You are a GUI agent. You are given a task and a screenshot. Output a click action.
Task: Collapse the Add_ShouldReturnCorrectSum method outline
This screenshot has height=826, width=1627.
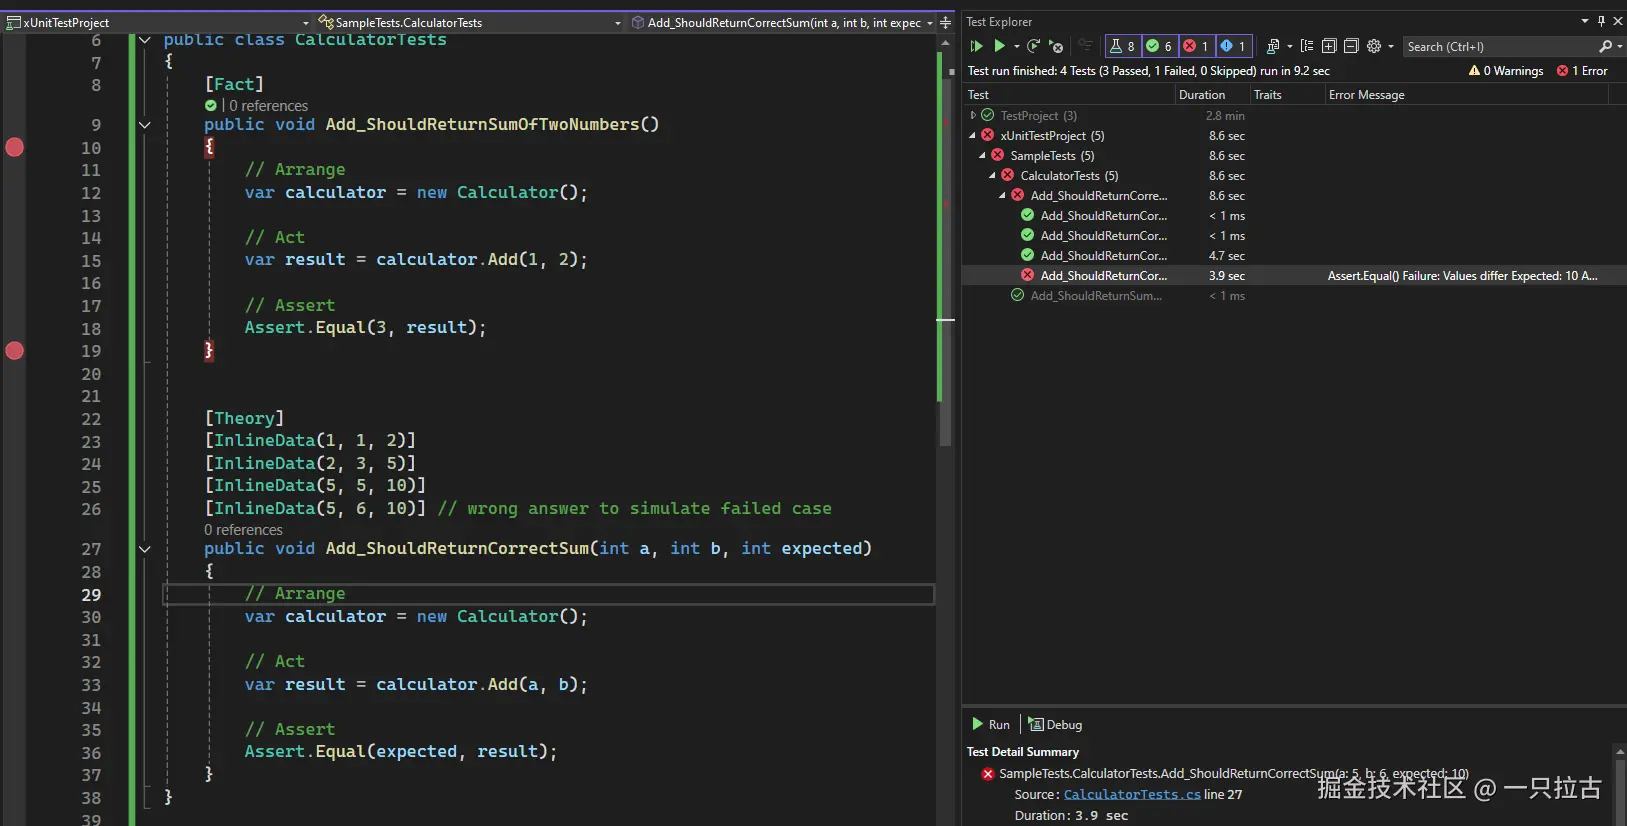tap(145, 549)
